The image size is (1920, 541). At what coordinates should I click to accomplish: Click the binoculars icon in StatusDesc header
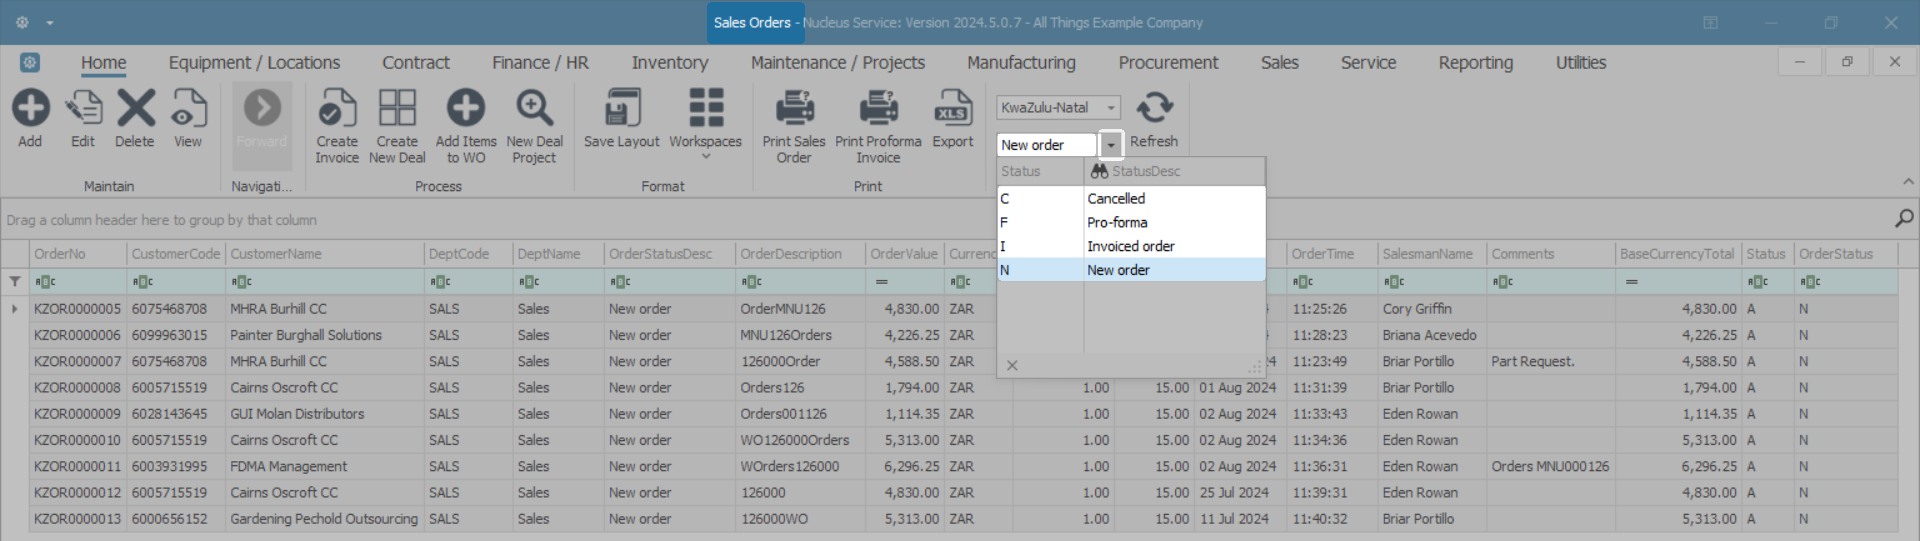click(1099, 171)
